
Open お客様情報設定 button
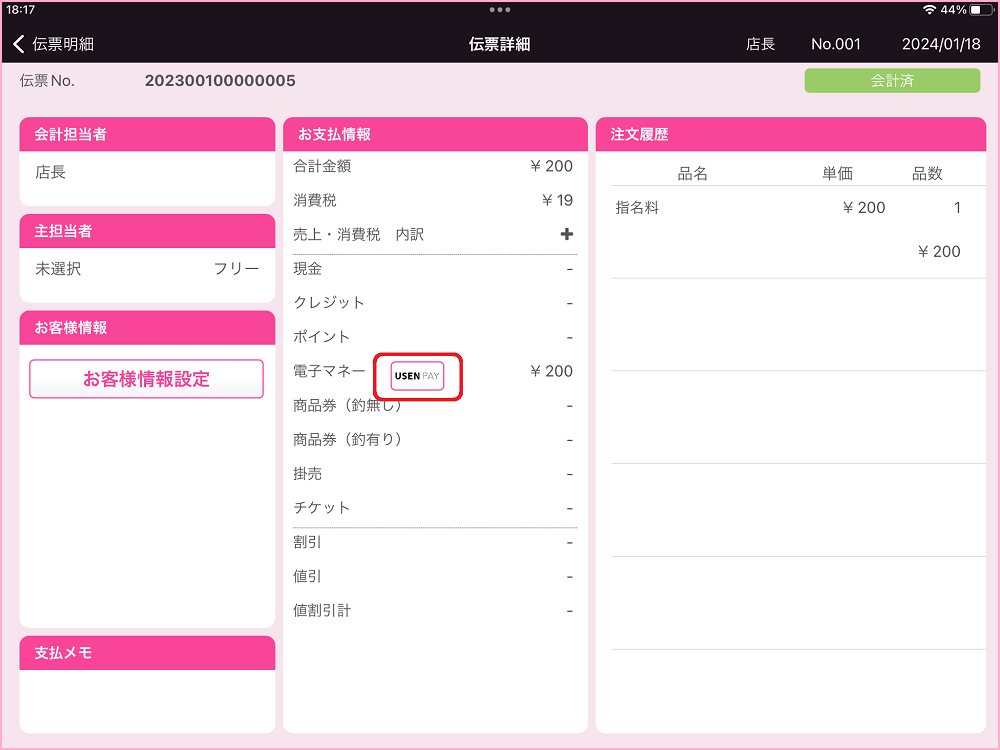pos(146,379)
